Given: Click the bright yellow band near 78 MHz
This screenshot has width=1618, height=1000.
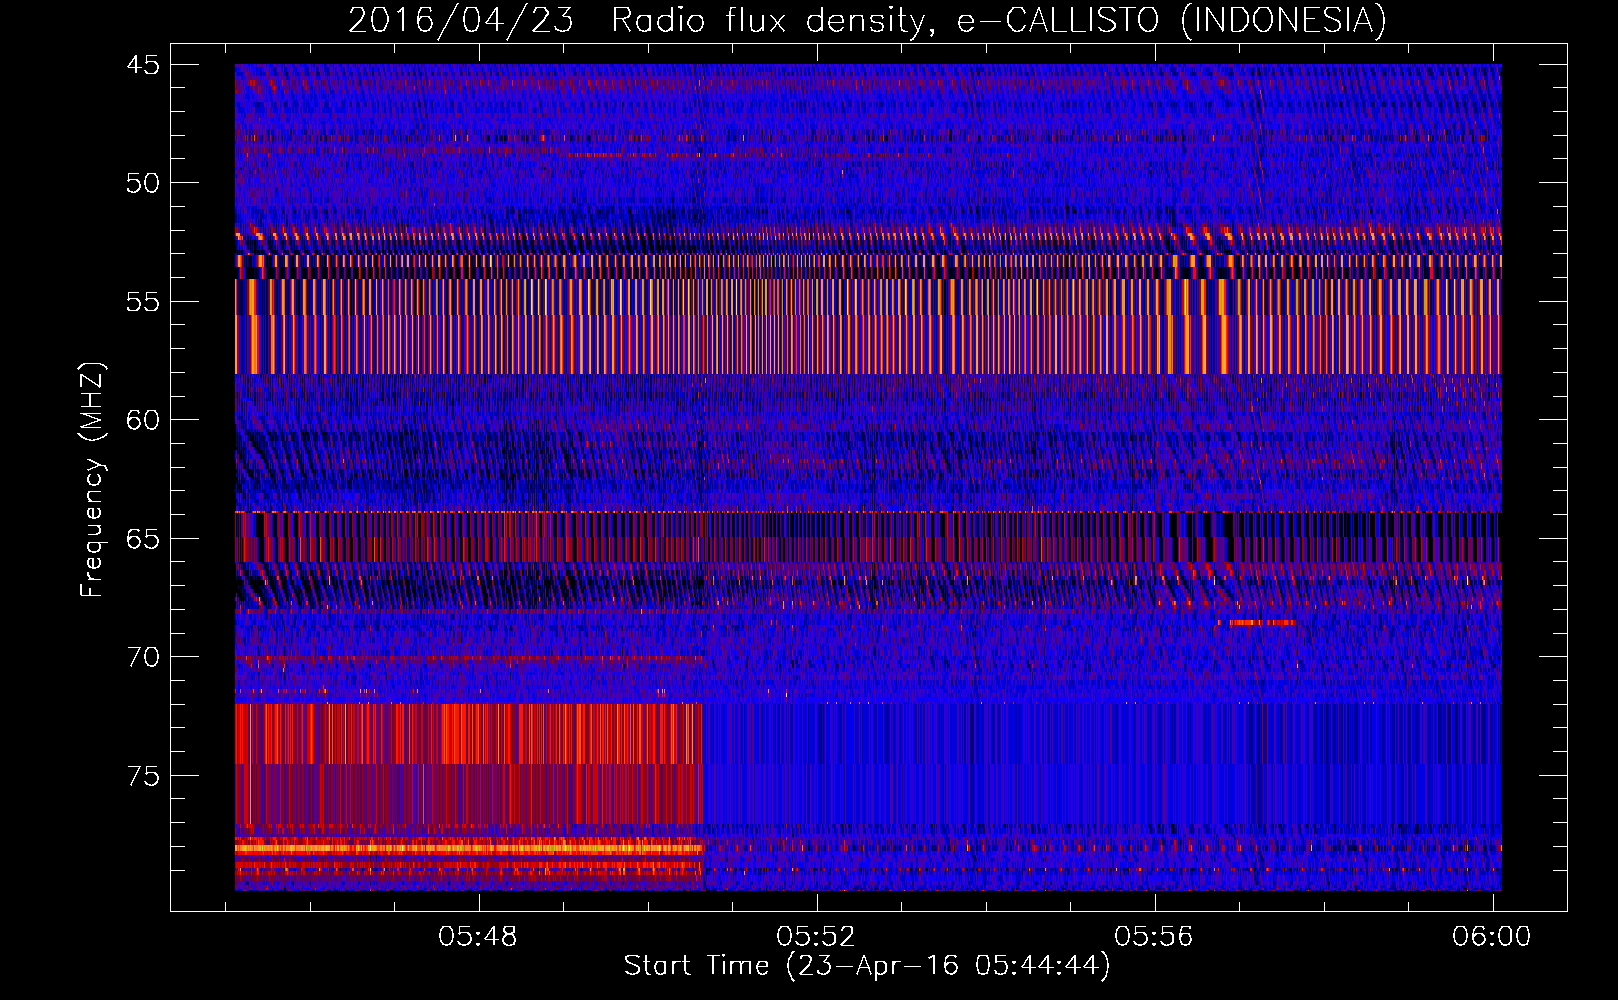Looking at the screenshot, I should [469, 848].
